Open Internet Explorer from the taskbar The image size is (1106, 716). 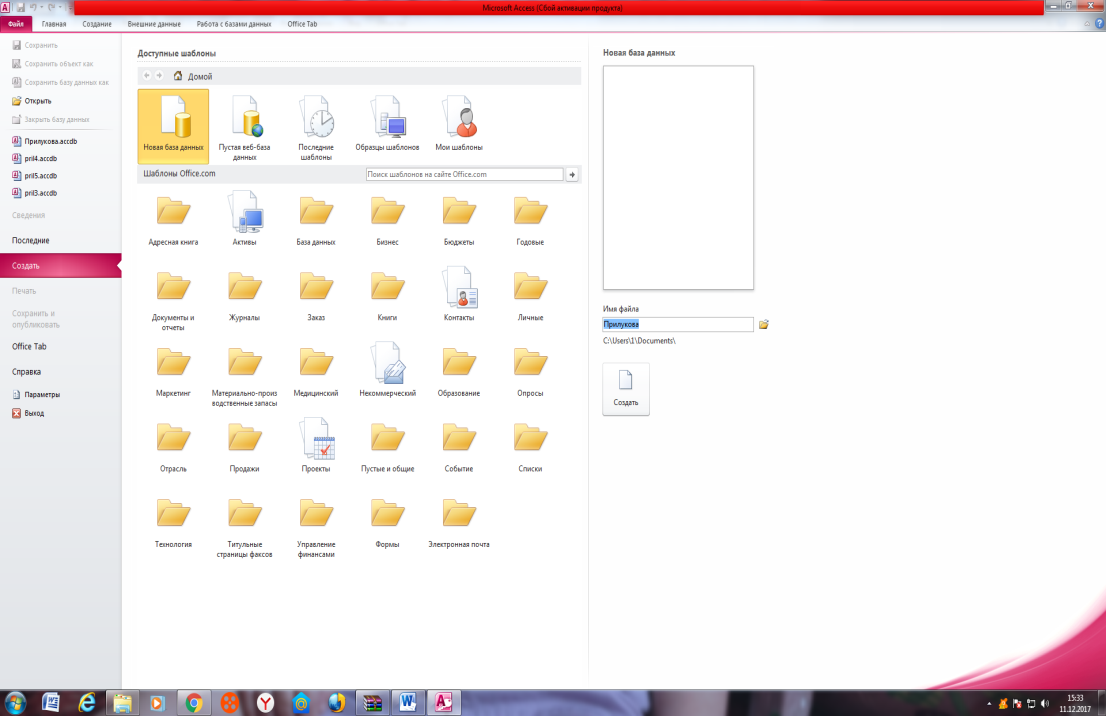[x=87, y=703]
